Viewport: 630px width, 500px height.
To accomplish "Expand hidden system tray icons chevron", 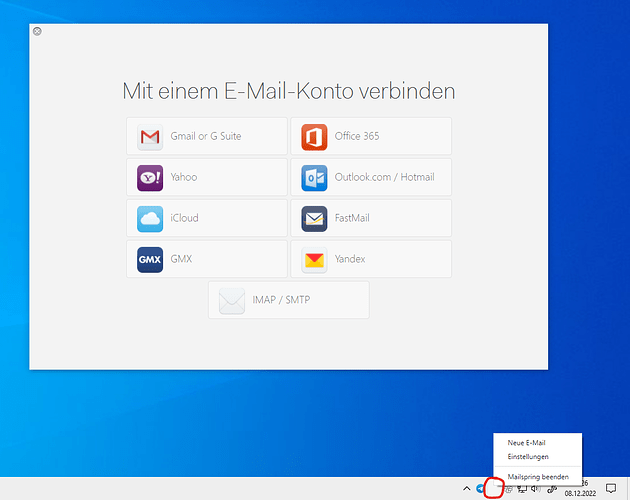I will 466,489.
